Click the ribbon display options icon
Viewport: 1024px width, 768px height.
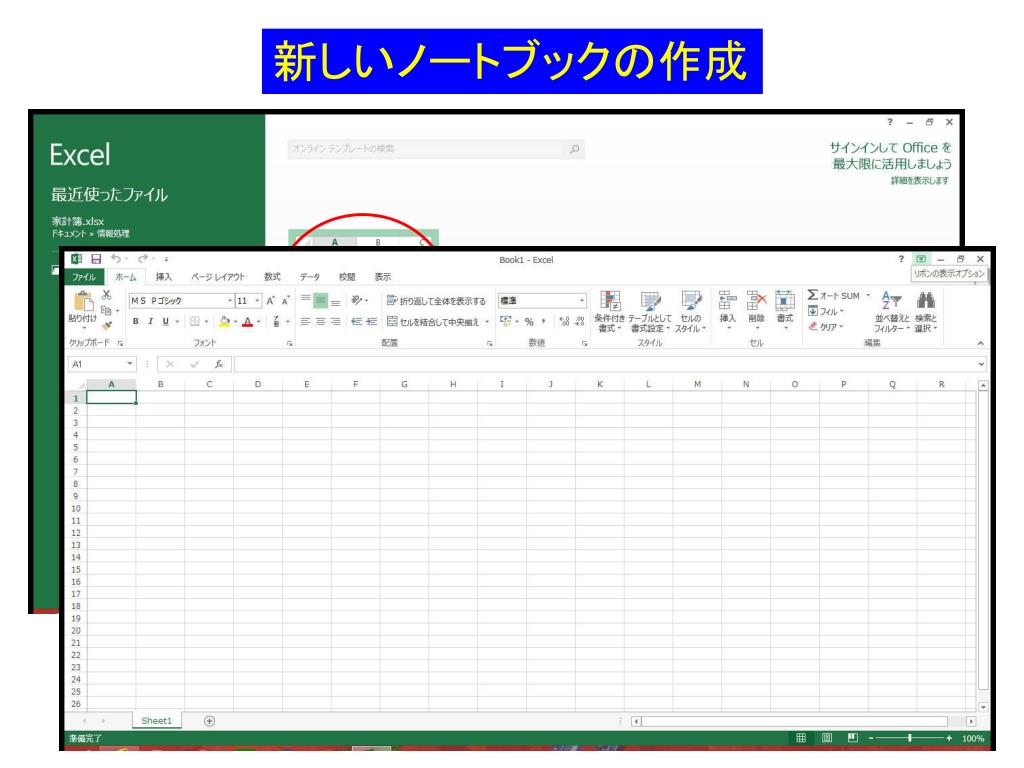[921, 259]
